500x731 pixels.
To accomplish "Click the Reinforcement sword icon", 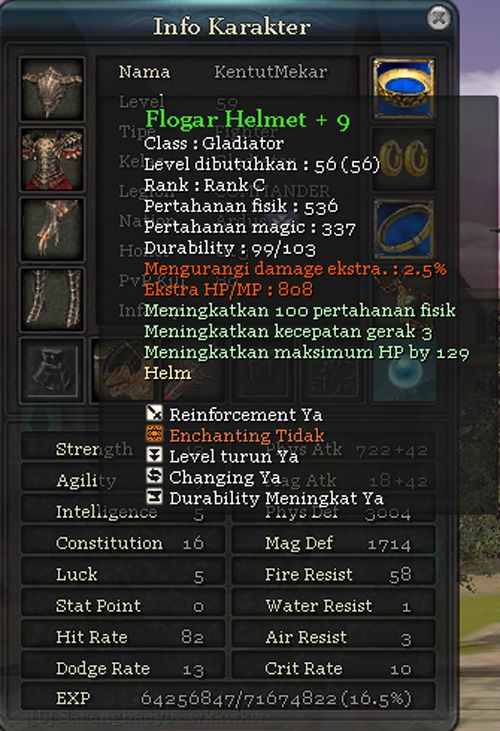I will pyautogui.click(x=154, y=414).
